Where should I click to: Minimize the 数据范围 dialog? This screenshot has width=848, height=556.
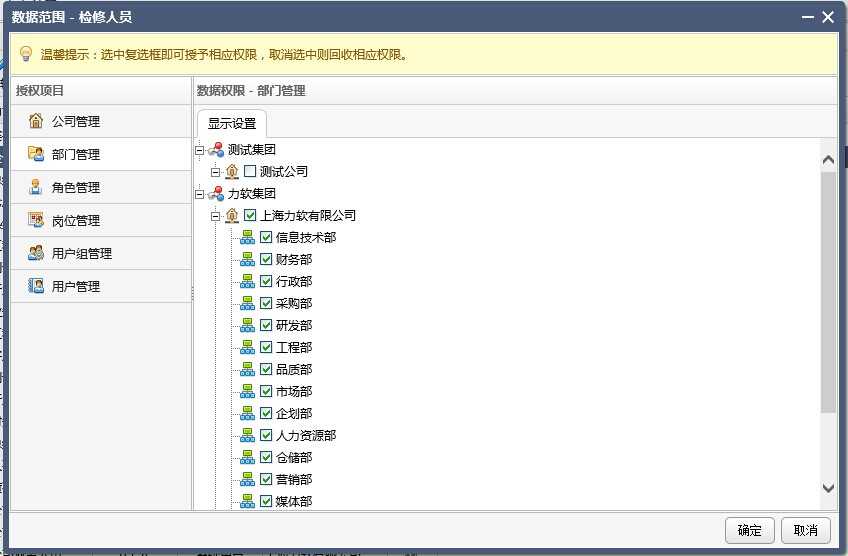pos(807,17)
